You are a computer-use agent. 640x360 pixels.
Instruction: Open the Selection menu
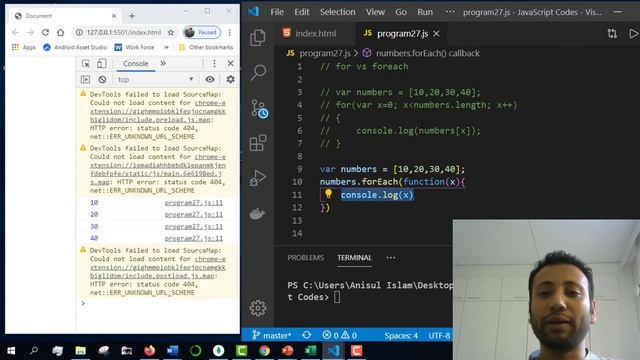pos(338,12)
